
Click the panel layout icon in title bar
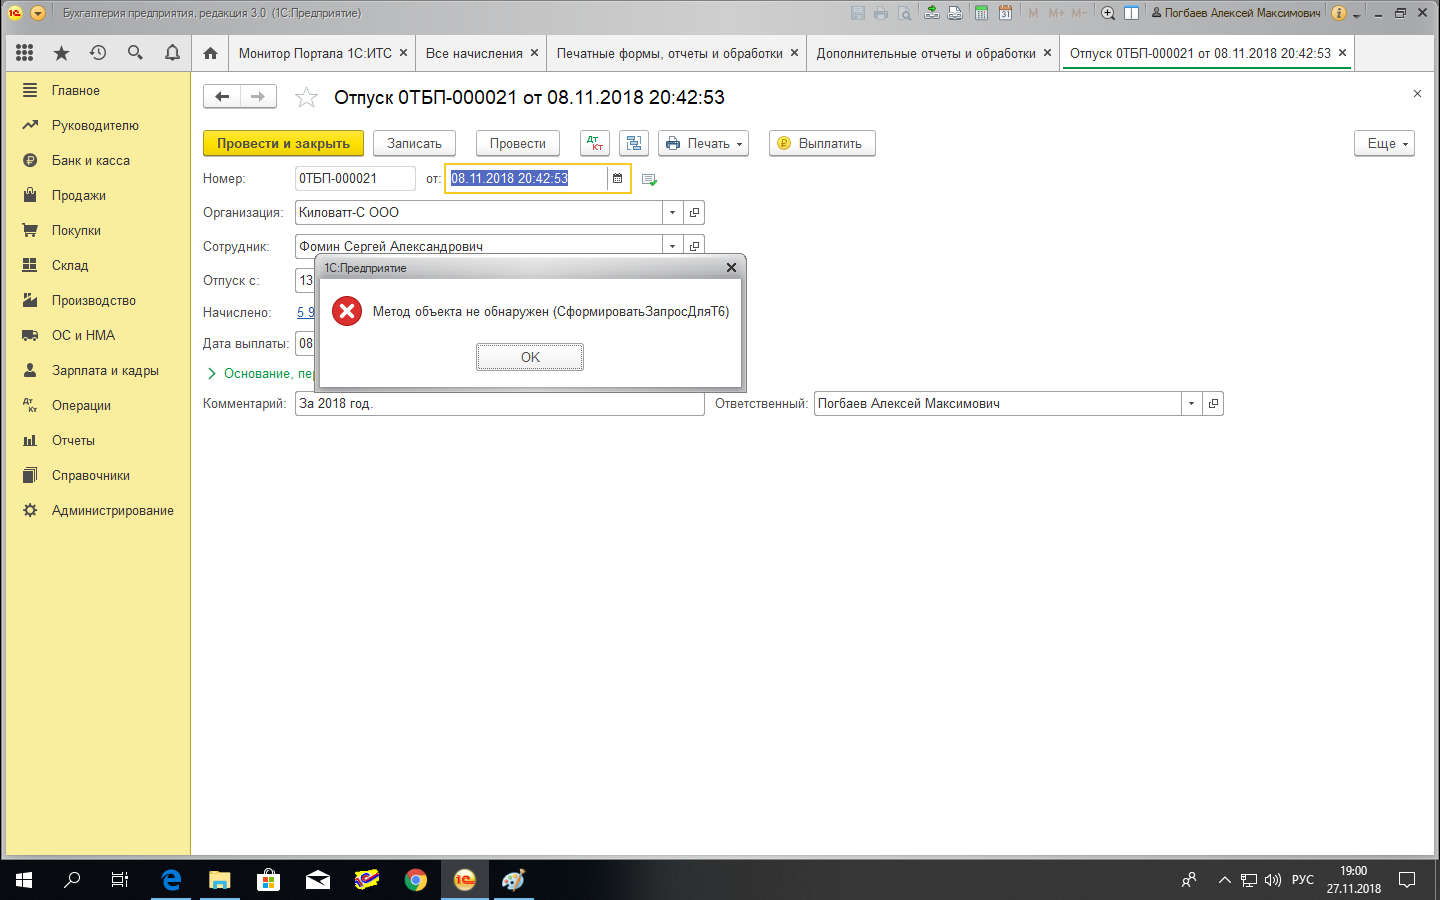[1132, 13]
